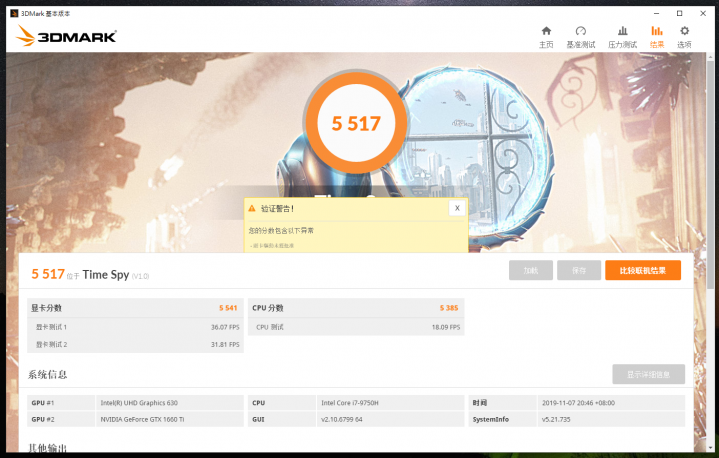This screenshot has width=719, height=458.
Task: Open the 压力测试 stress test tab
Action: 622,37
